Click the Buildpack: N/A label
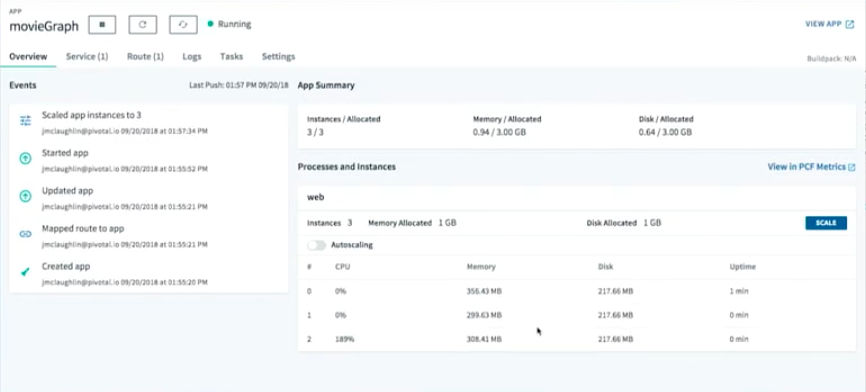This screenshot has width=866, height=392. (x=831, y=58)
